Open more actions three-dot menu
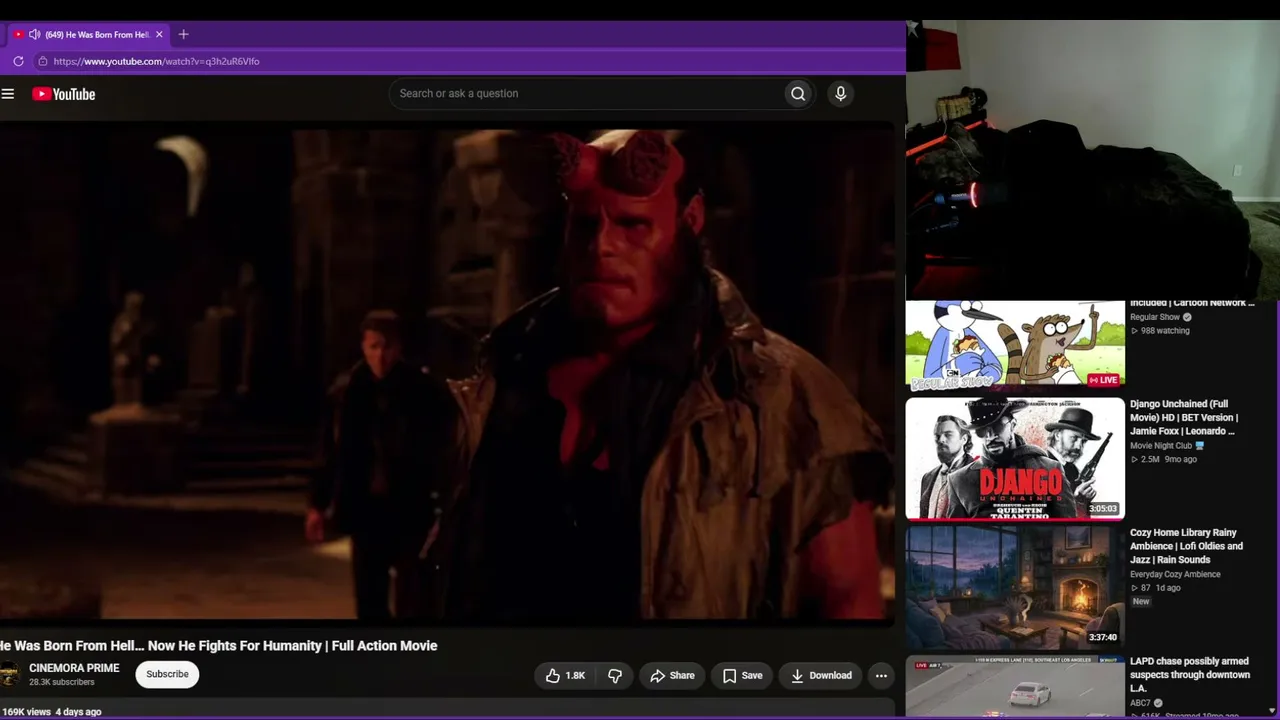The image size is (1280, 720). coord(881,676)
